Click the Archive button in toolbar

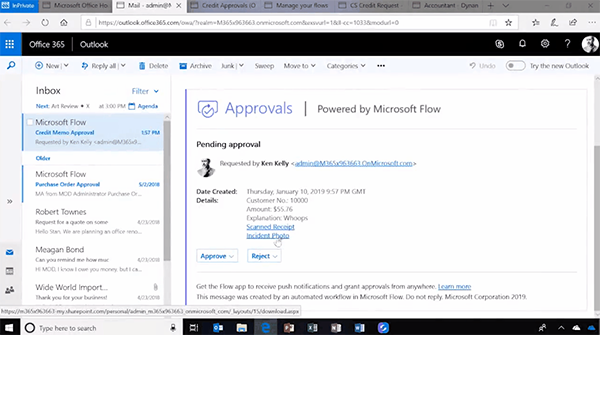[195, 66]
